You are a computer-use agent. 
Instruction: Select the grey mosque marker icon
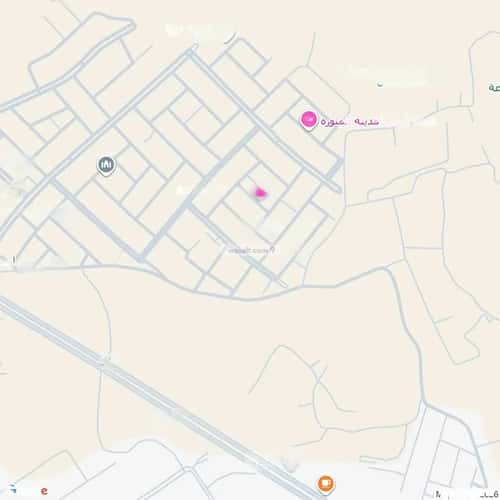click(x=106, y=165)
